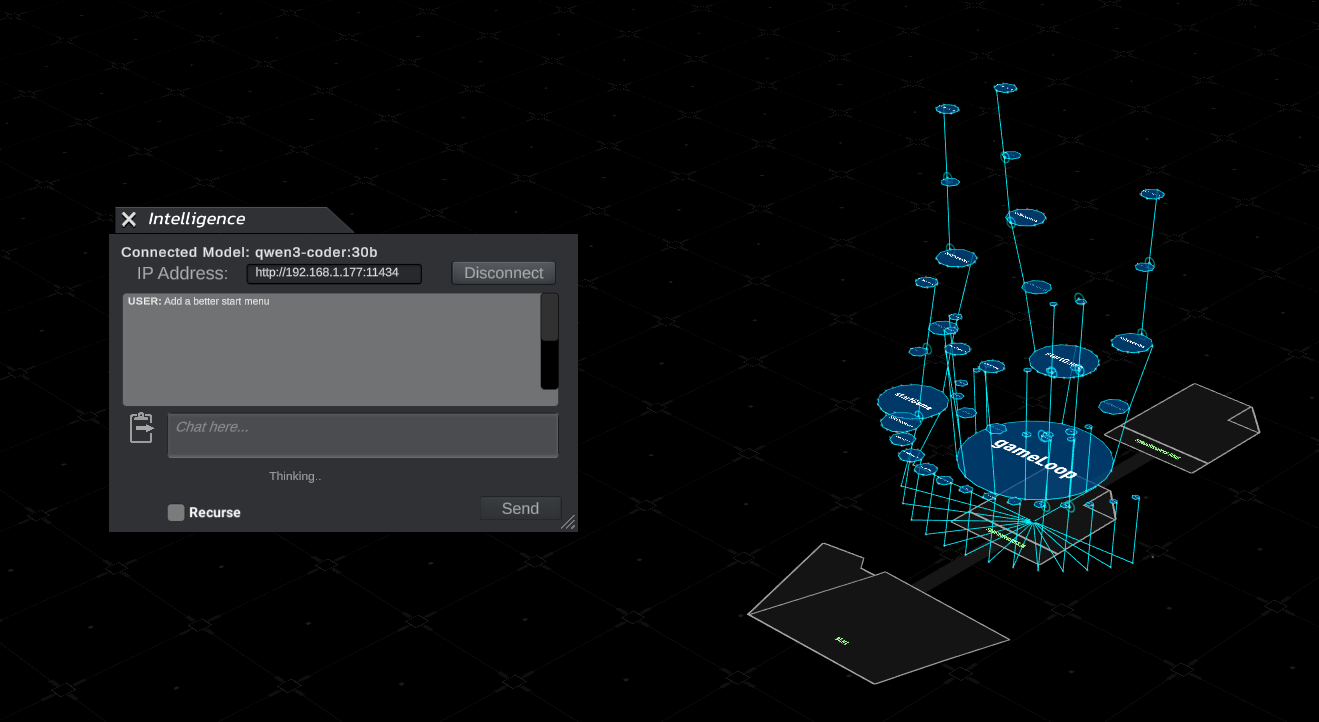The width and height of the screenshot is (1319, 722).
Task: Click the resize grip at panel corner
Action: click(568, 522)
